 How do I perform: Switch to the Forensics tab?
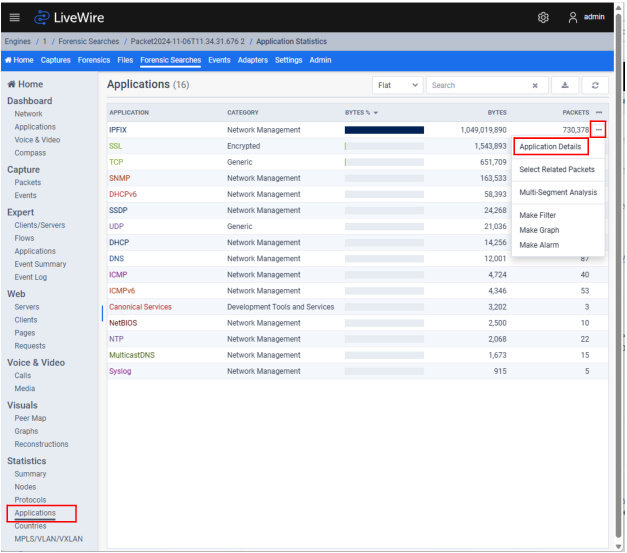click(x=94, y=60)
